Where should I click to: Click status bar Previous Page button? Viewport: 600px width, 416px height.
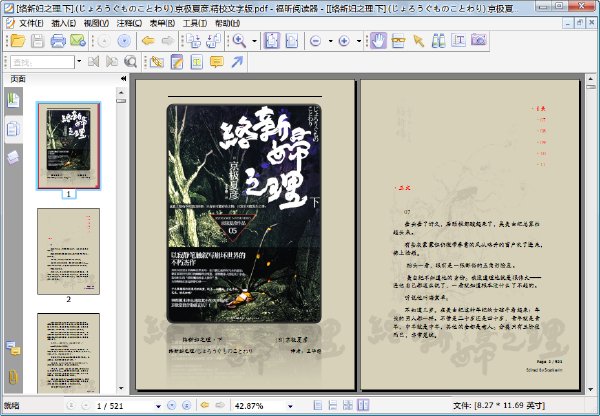tap(85, 405)
